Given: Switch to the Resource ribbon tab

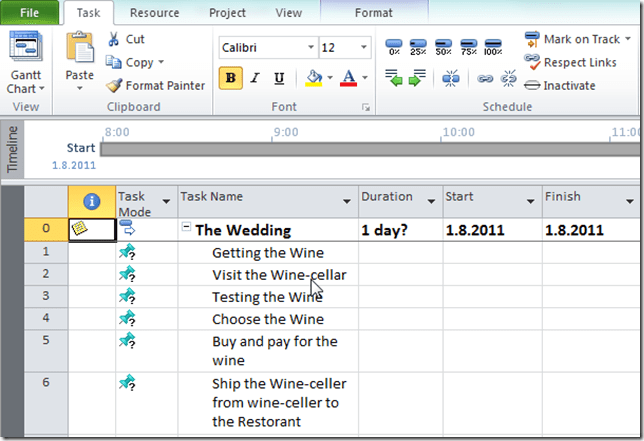Looking at the screenshot, I should (x=154, y=13).
